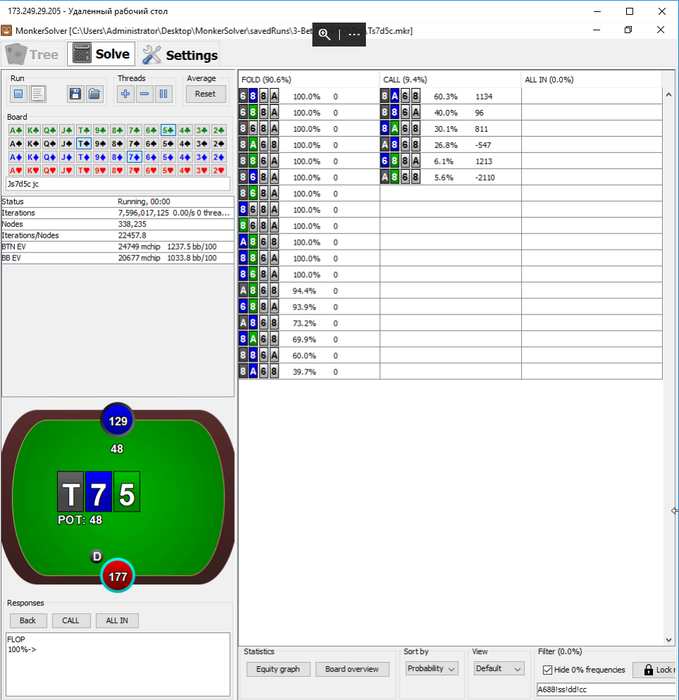Open the run log document icon
Viewport: 679px width, 700px height.
click(38, 94)
